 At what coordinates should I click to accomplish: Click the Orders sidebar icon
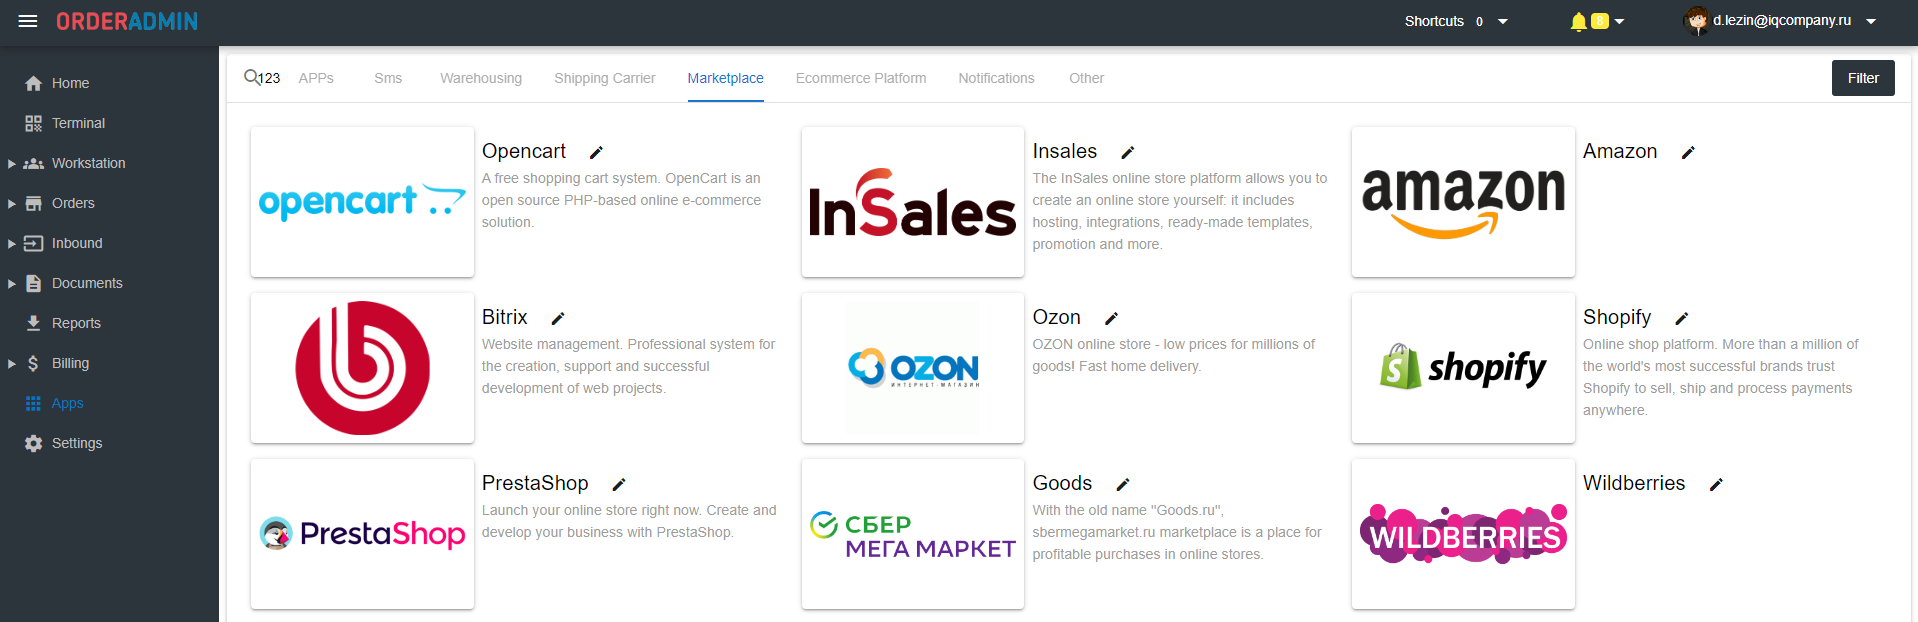33,203
